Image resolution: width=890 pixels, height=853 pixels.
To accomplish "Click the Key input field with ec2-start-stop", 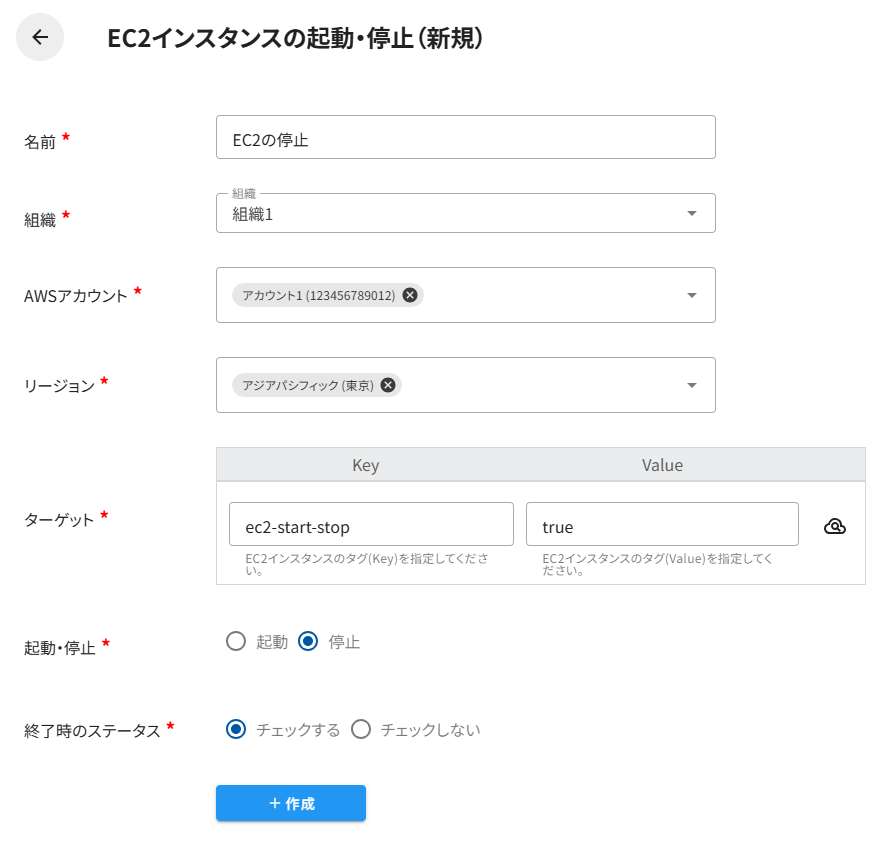I will [x=371, y=524].
